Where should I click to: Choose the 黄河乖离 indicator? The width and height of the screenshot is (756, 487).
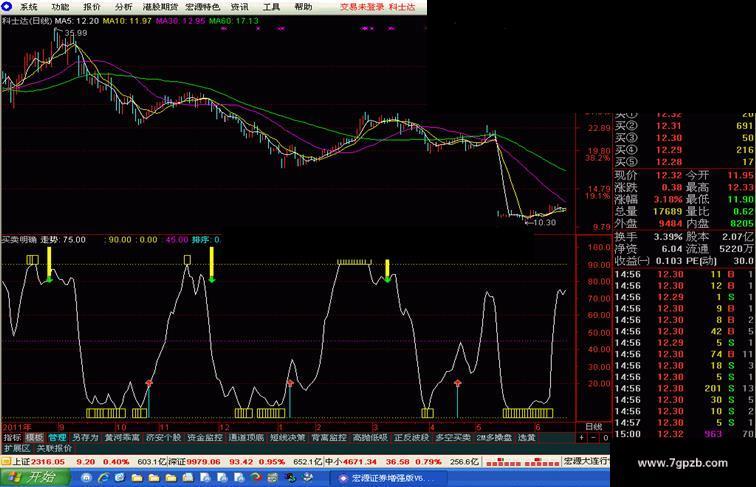coord(122,437)
